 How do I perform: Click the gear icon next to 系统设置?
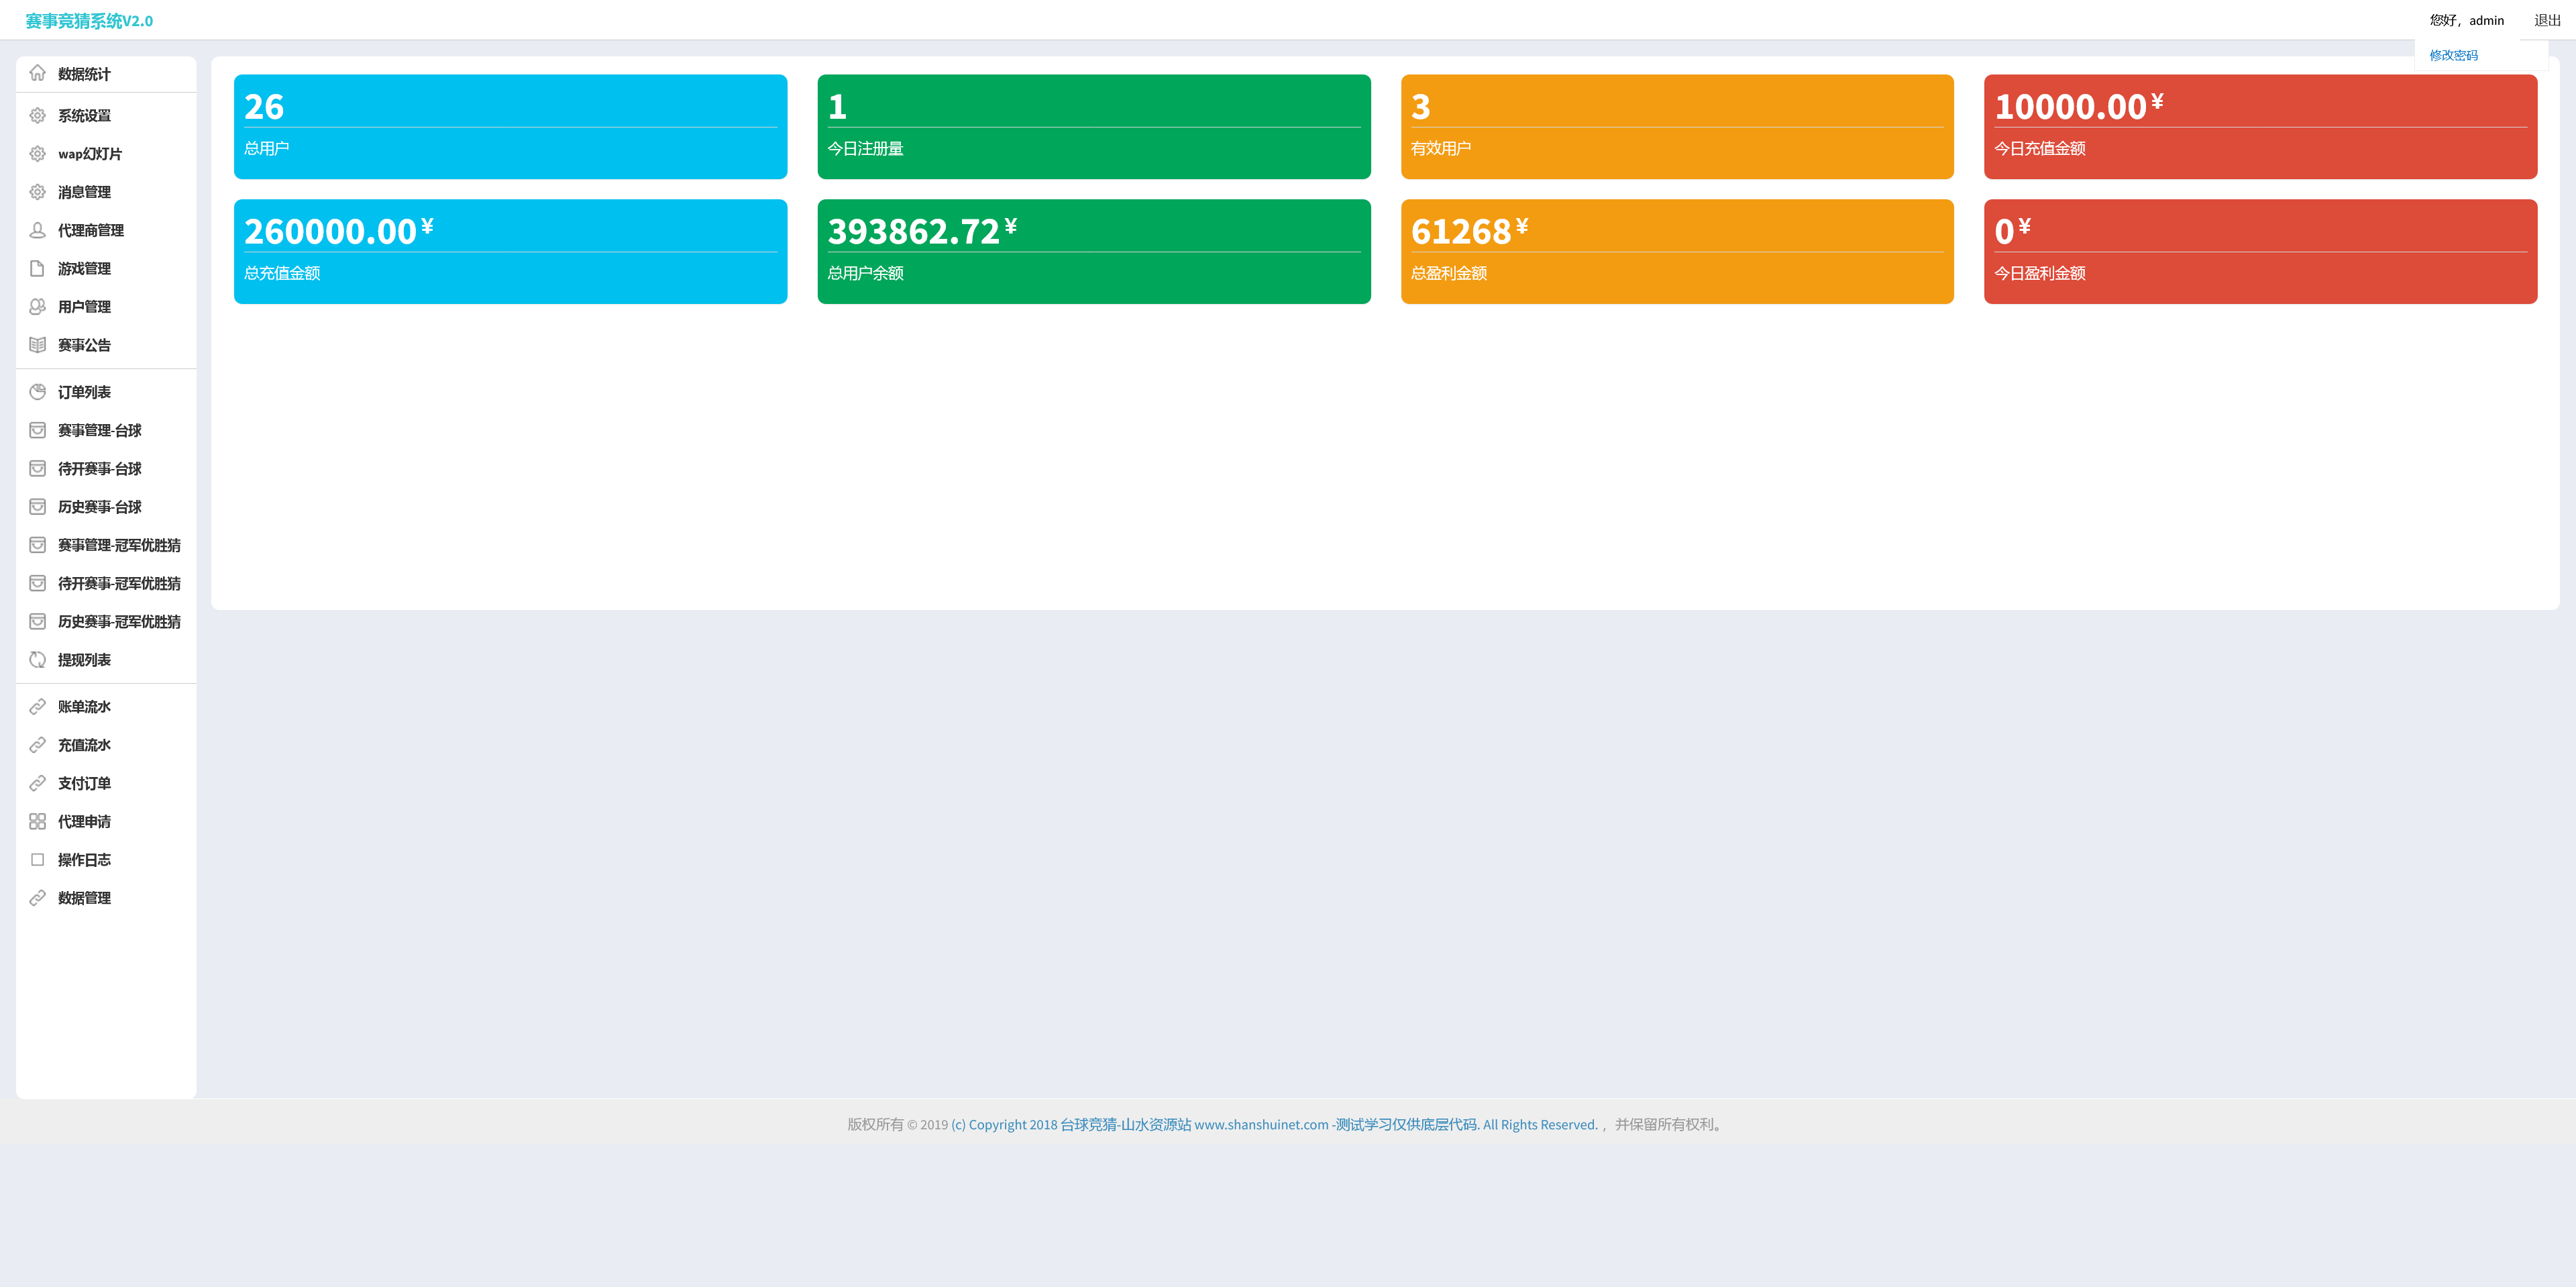pyautogui.click(x=37, y=116)
